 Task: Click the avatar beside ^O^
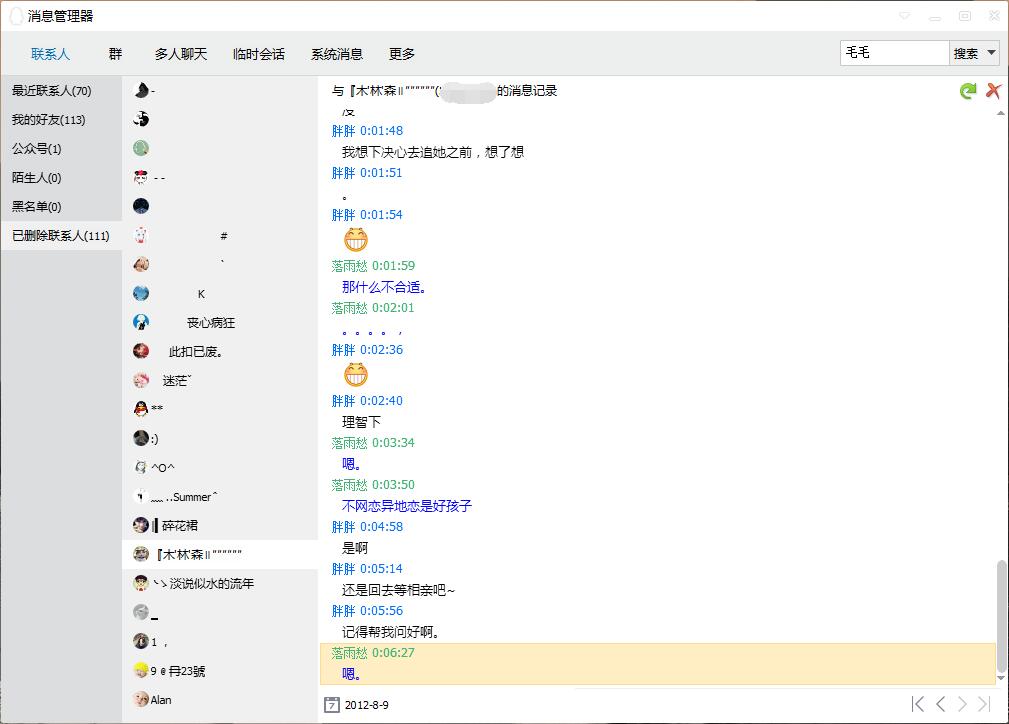(141, 467)
